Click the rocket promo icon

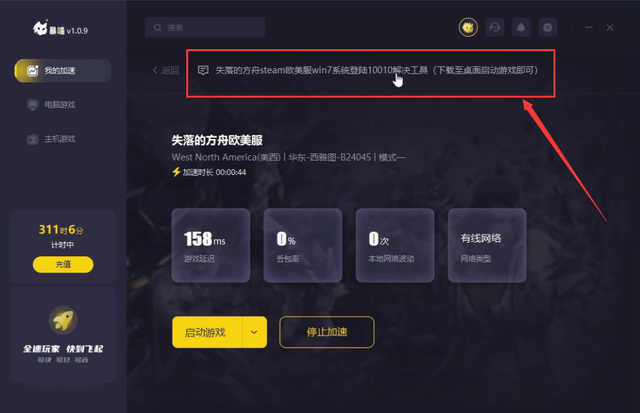(x=63, y=320)
